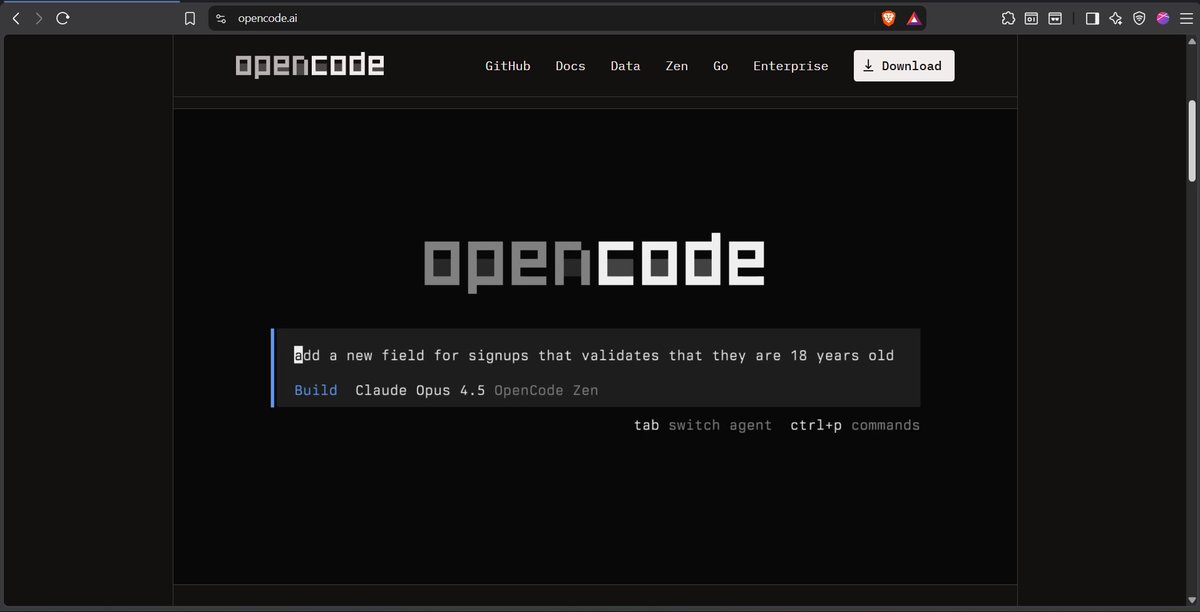This screenshot has height=612, width=1200.
Task: Open the Data nav link
Action: pyautogui.click(x=625, y=66)
